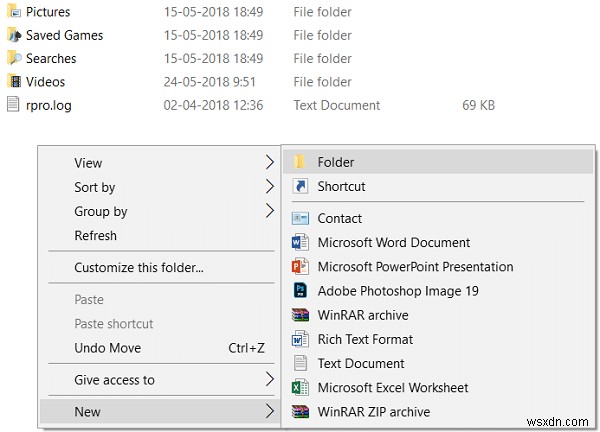
Task: Click the Excel Worksheet icon
Action: [300, 387]
